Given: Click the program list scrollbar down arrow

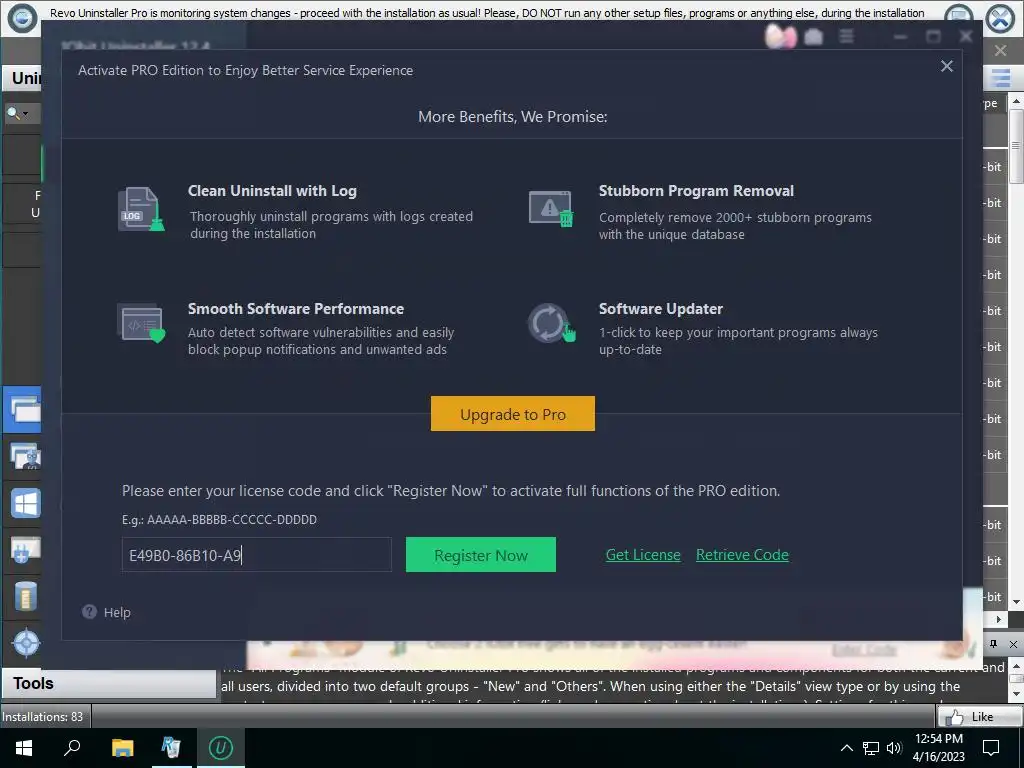Looking at the screenshot, I should pyautogui.click(x=1016, y=601).
